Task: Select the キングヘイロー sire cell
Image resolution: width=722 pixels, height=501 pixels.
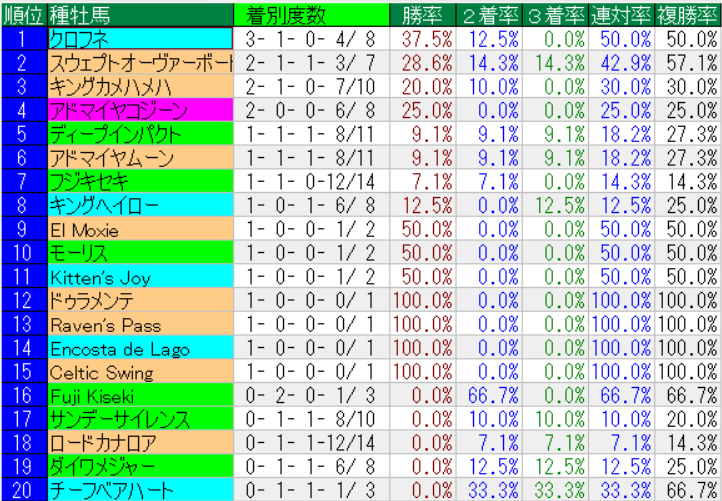Action: point(140,205)
